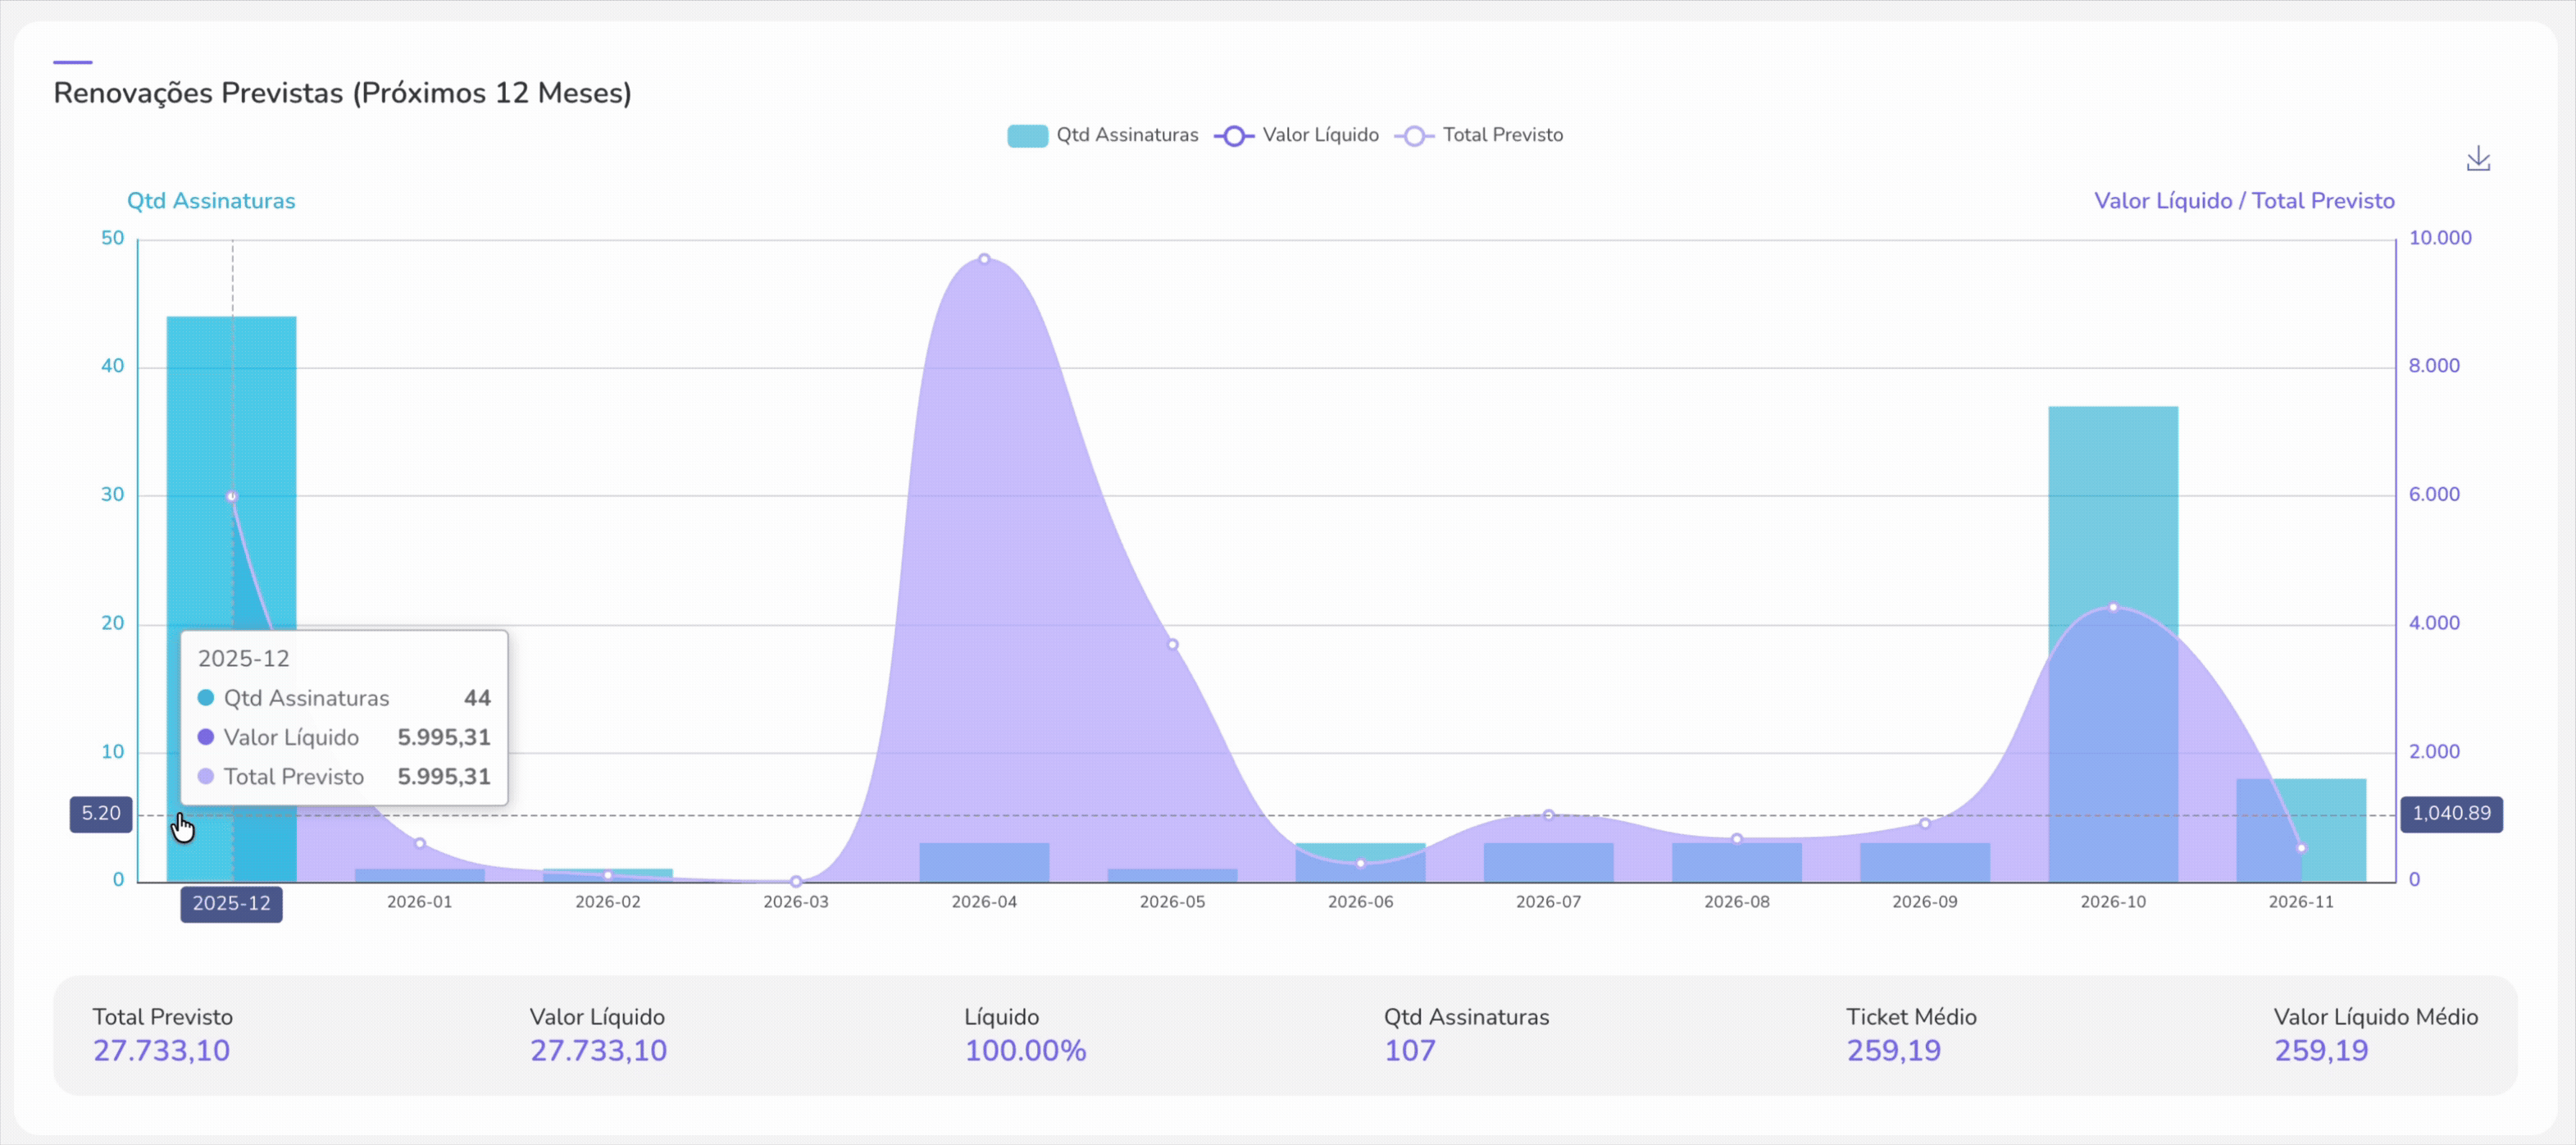This screenshot has height=1145, width=2576.
Task: Click the Qtd Assinaturas teal legend swatch
Action: [1027, 136]
